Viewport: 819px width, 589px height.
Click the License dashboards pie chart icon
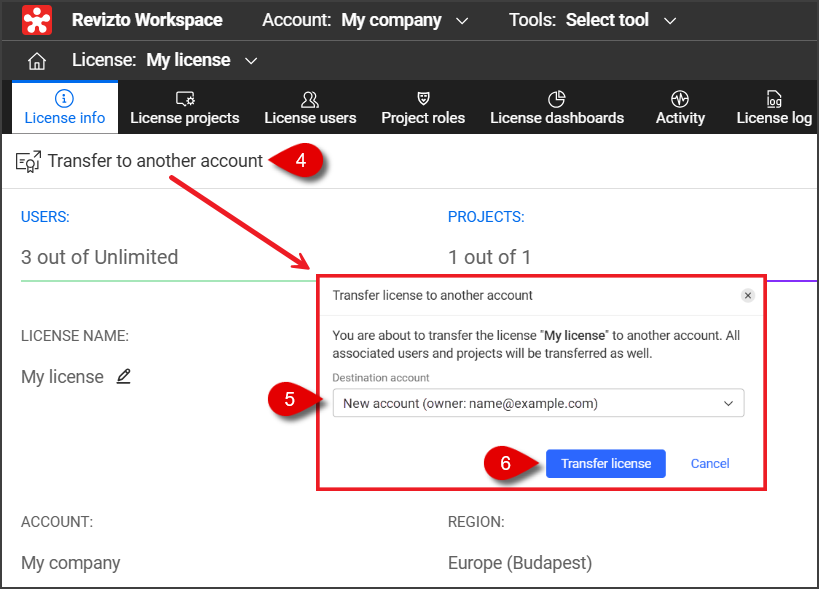[557, 98]
